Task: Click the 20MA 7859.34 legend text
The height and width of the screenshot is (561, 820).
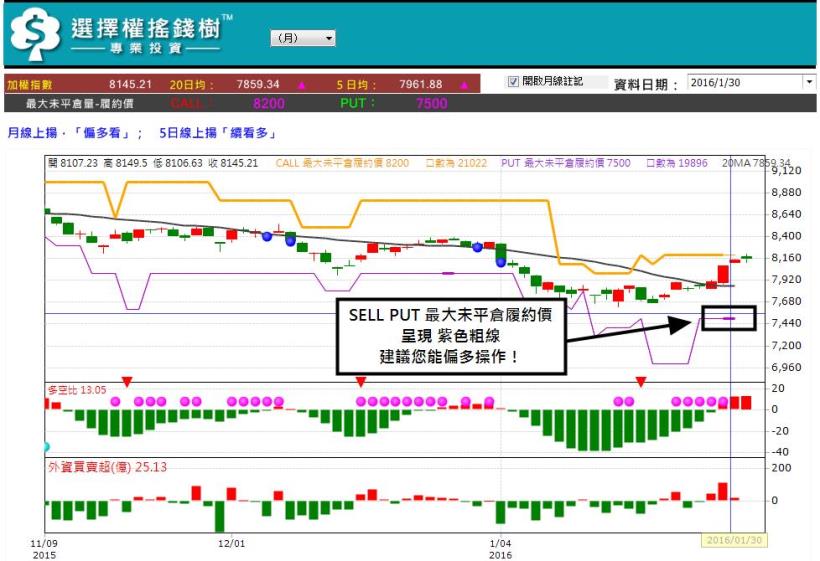Action: tap(756, 163)
